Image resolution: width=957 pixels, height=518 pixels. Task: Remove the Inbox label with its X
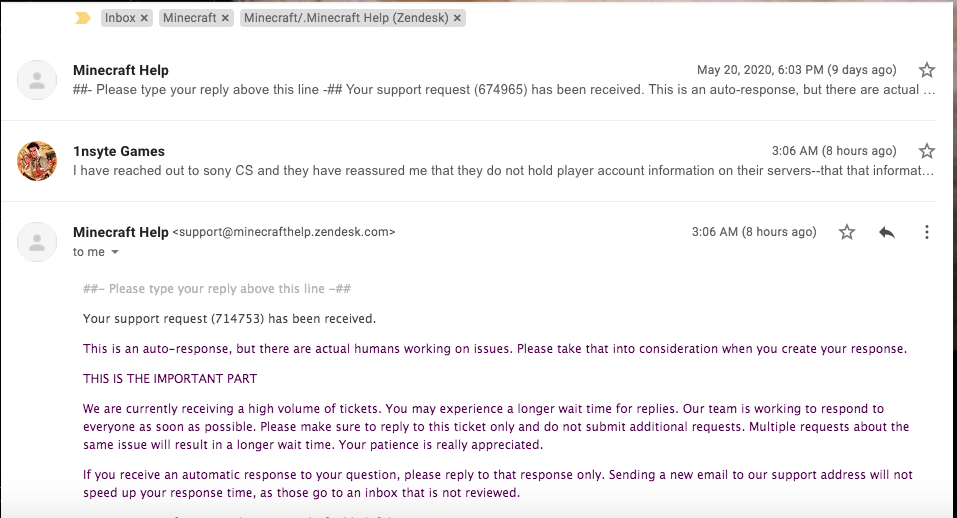point(144,18)
